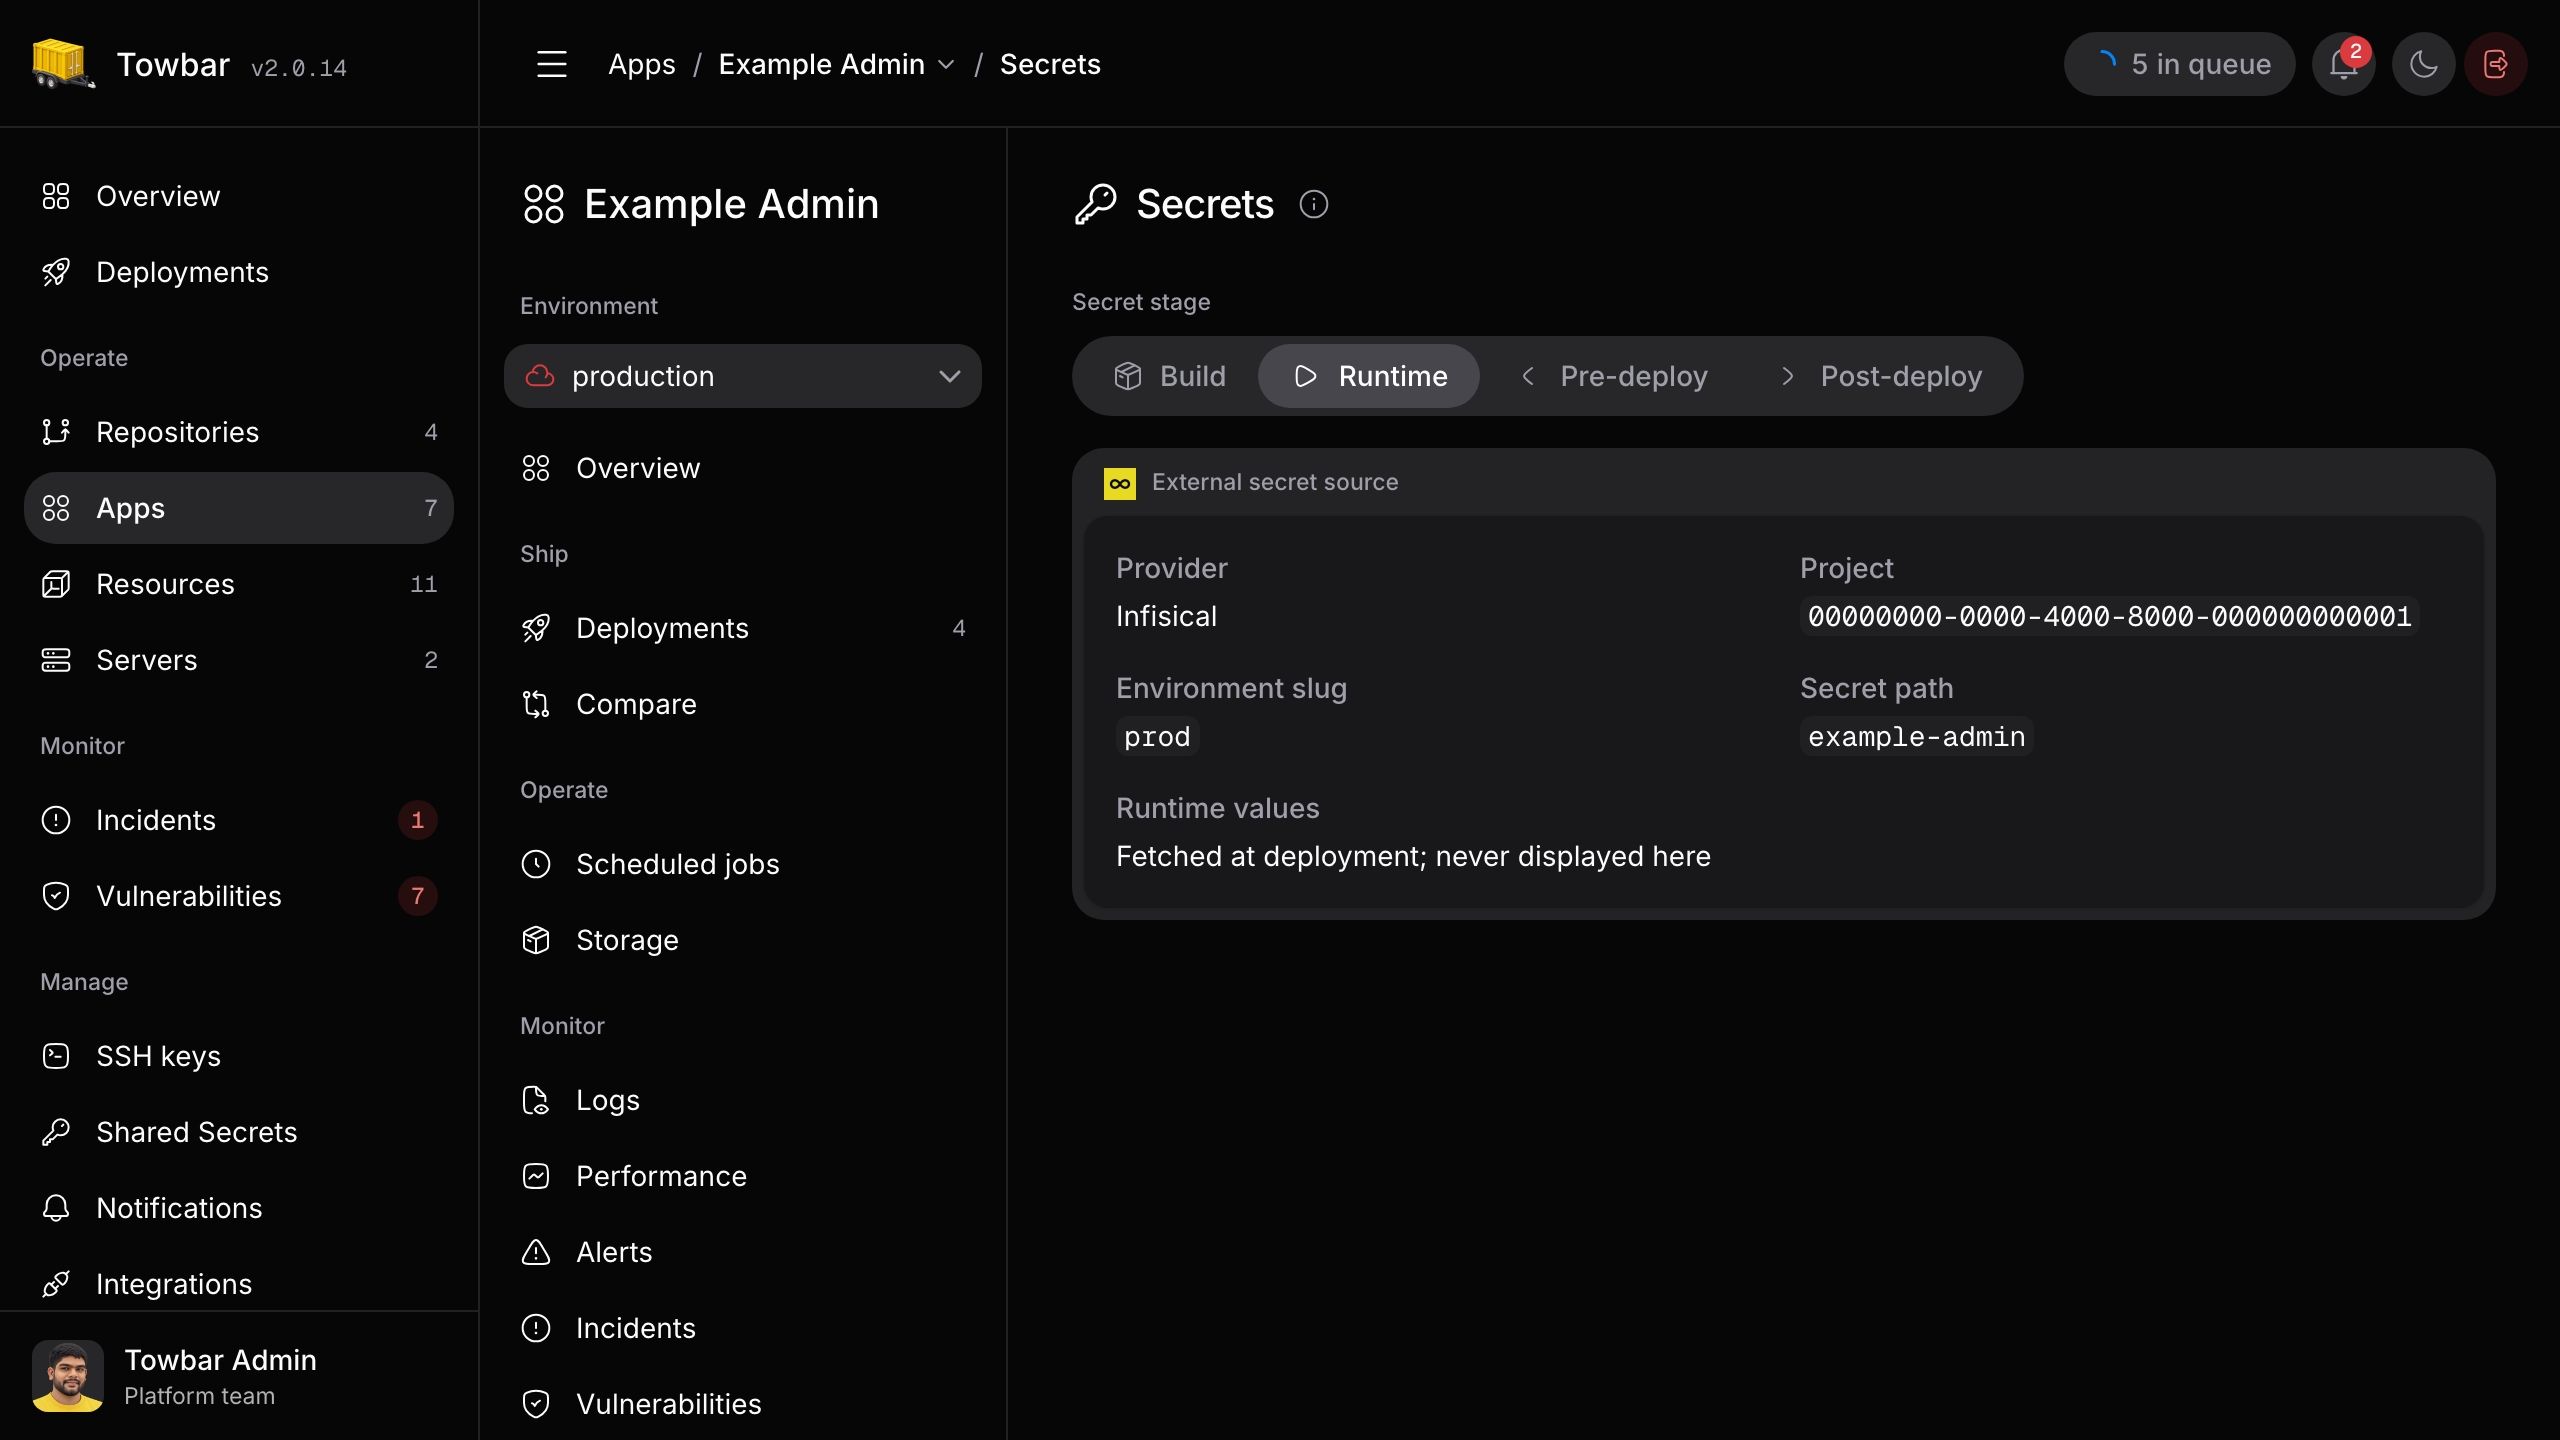Click the Performance chart icon
Viewport: 2560px width, 1440px height.
[x=536, y=1176]
